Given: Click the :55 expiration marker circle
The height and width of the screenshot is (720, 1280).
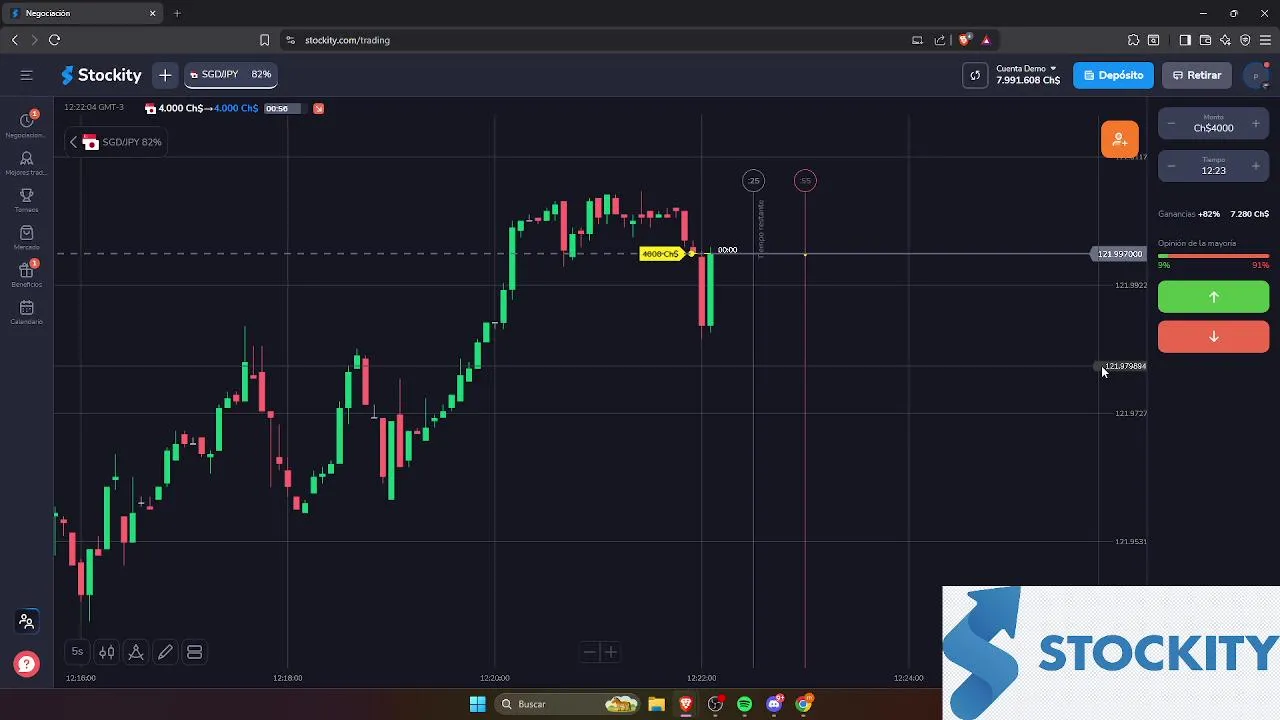Looking at the screenshot, I should (805, 181).
